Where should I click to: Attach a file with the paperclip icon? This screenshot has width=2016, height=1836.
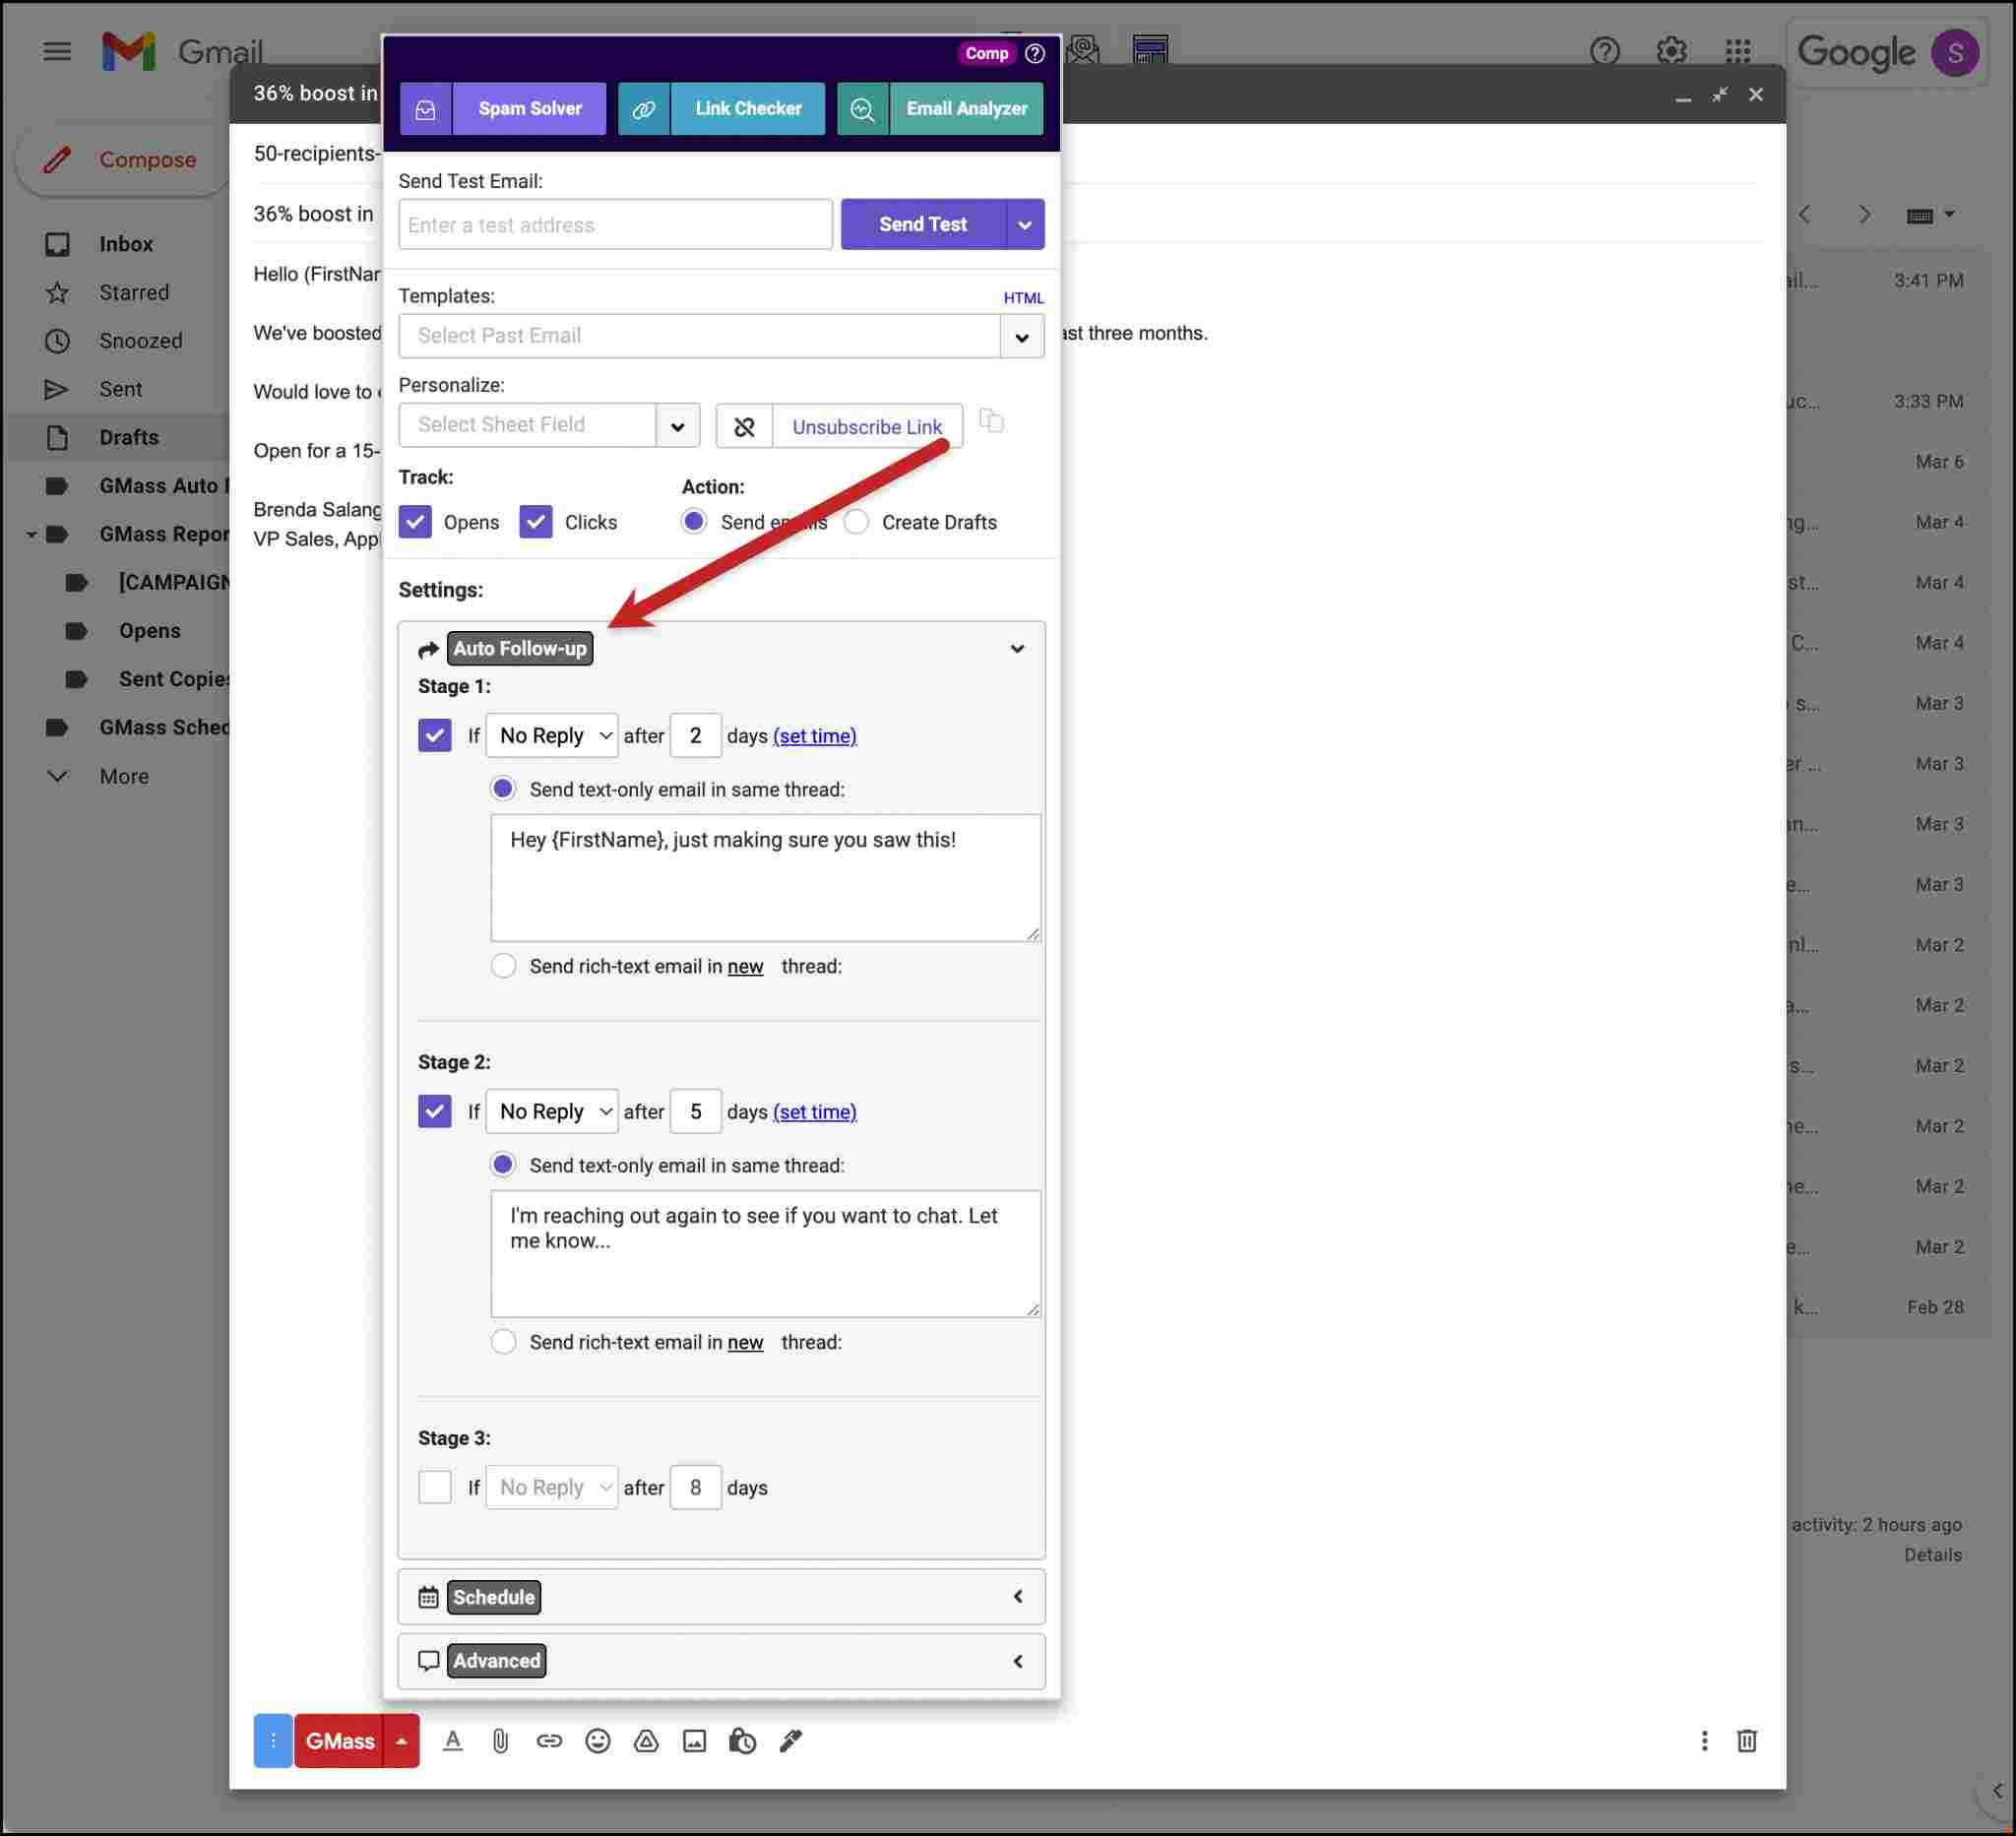[x=501, y=1741]
